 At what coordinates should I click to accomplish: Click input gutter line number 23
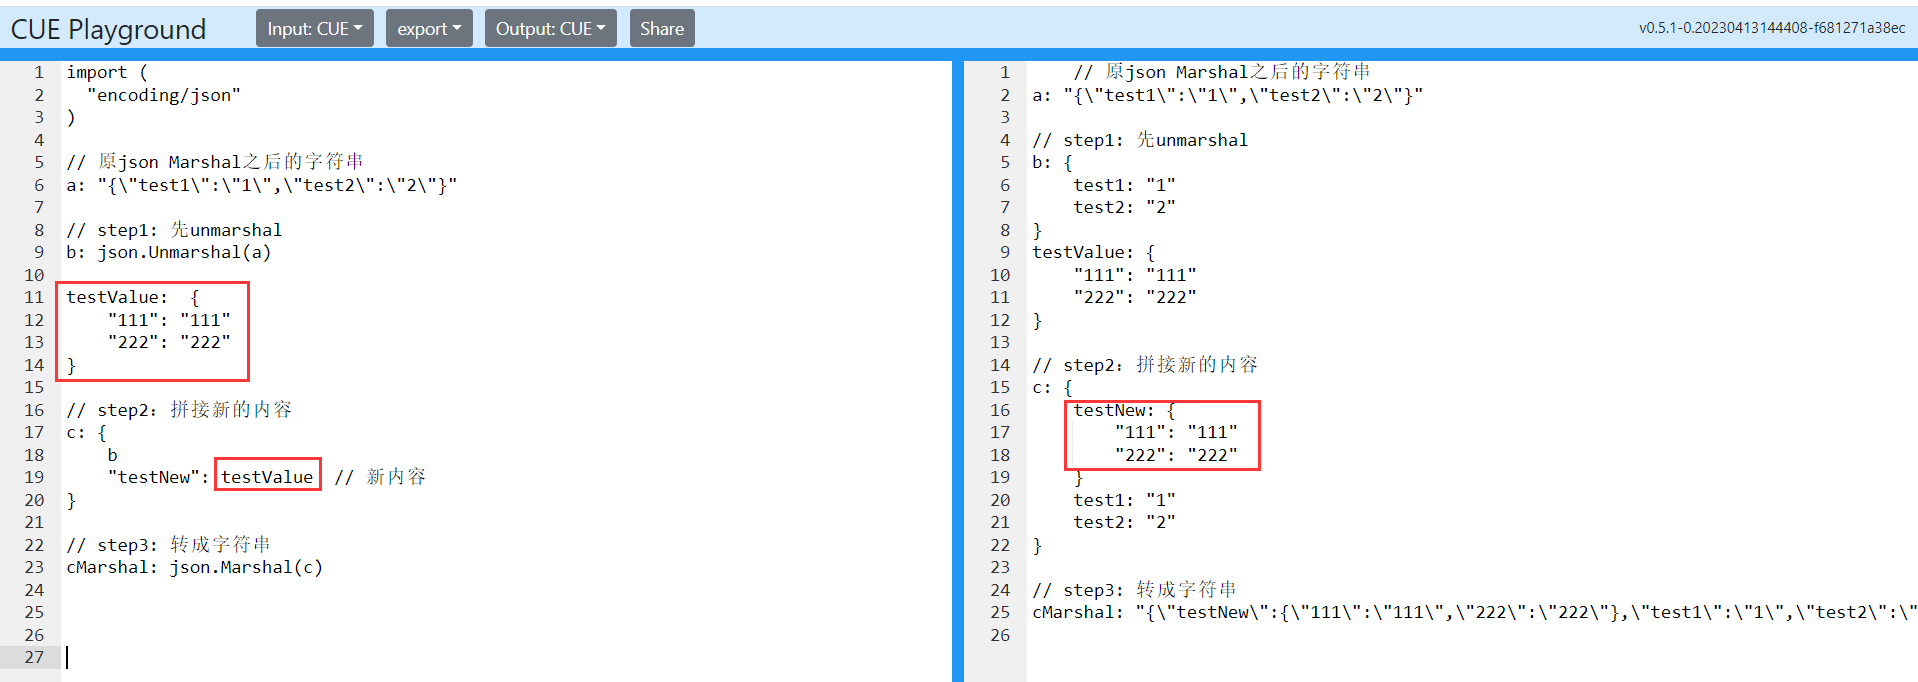[34, 567]
